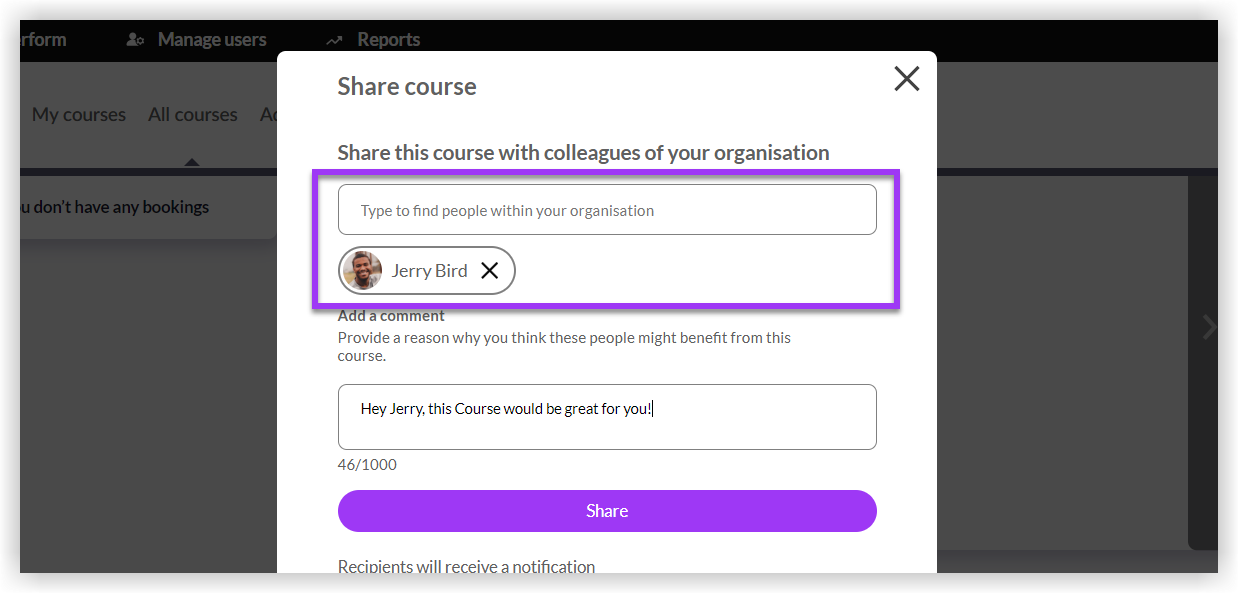Dismiss the Share course dialog
Viewport: 1239px width, 594px height.
(x=906, y=79)
